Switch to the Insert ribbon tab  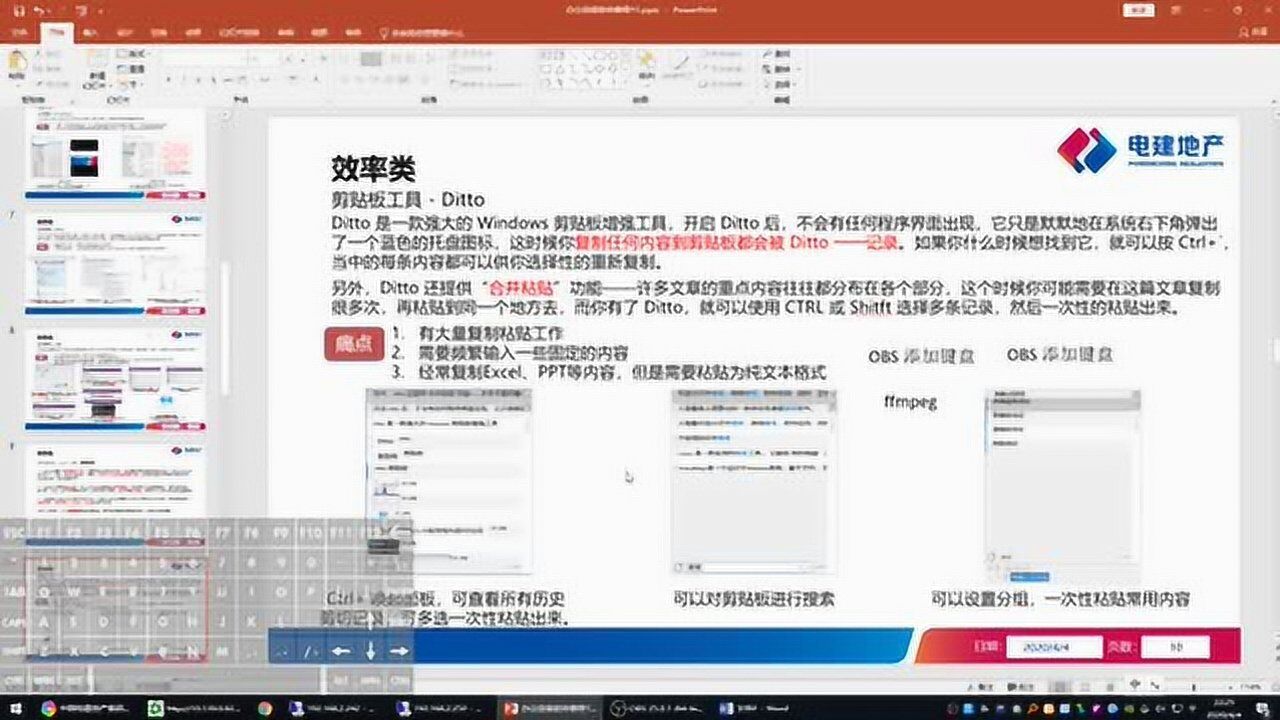[x=91, y=32]
